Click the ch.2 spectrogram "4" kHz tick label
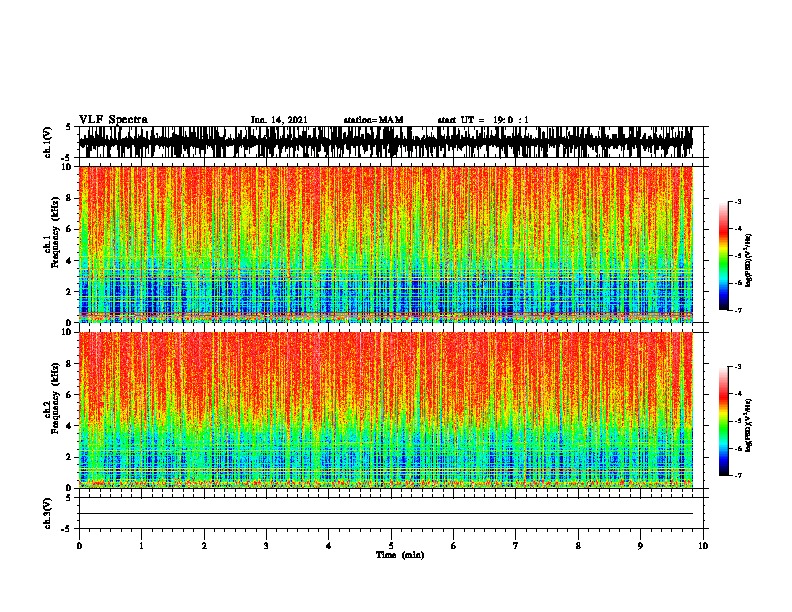Screen dimensions: 792x612 [x=69, y=426]
